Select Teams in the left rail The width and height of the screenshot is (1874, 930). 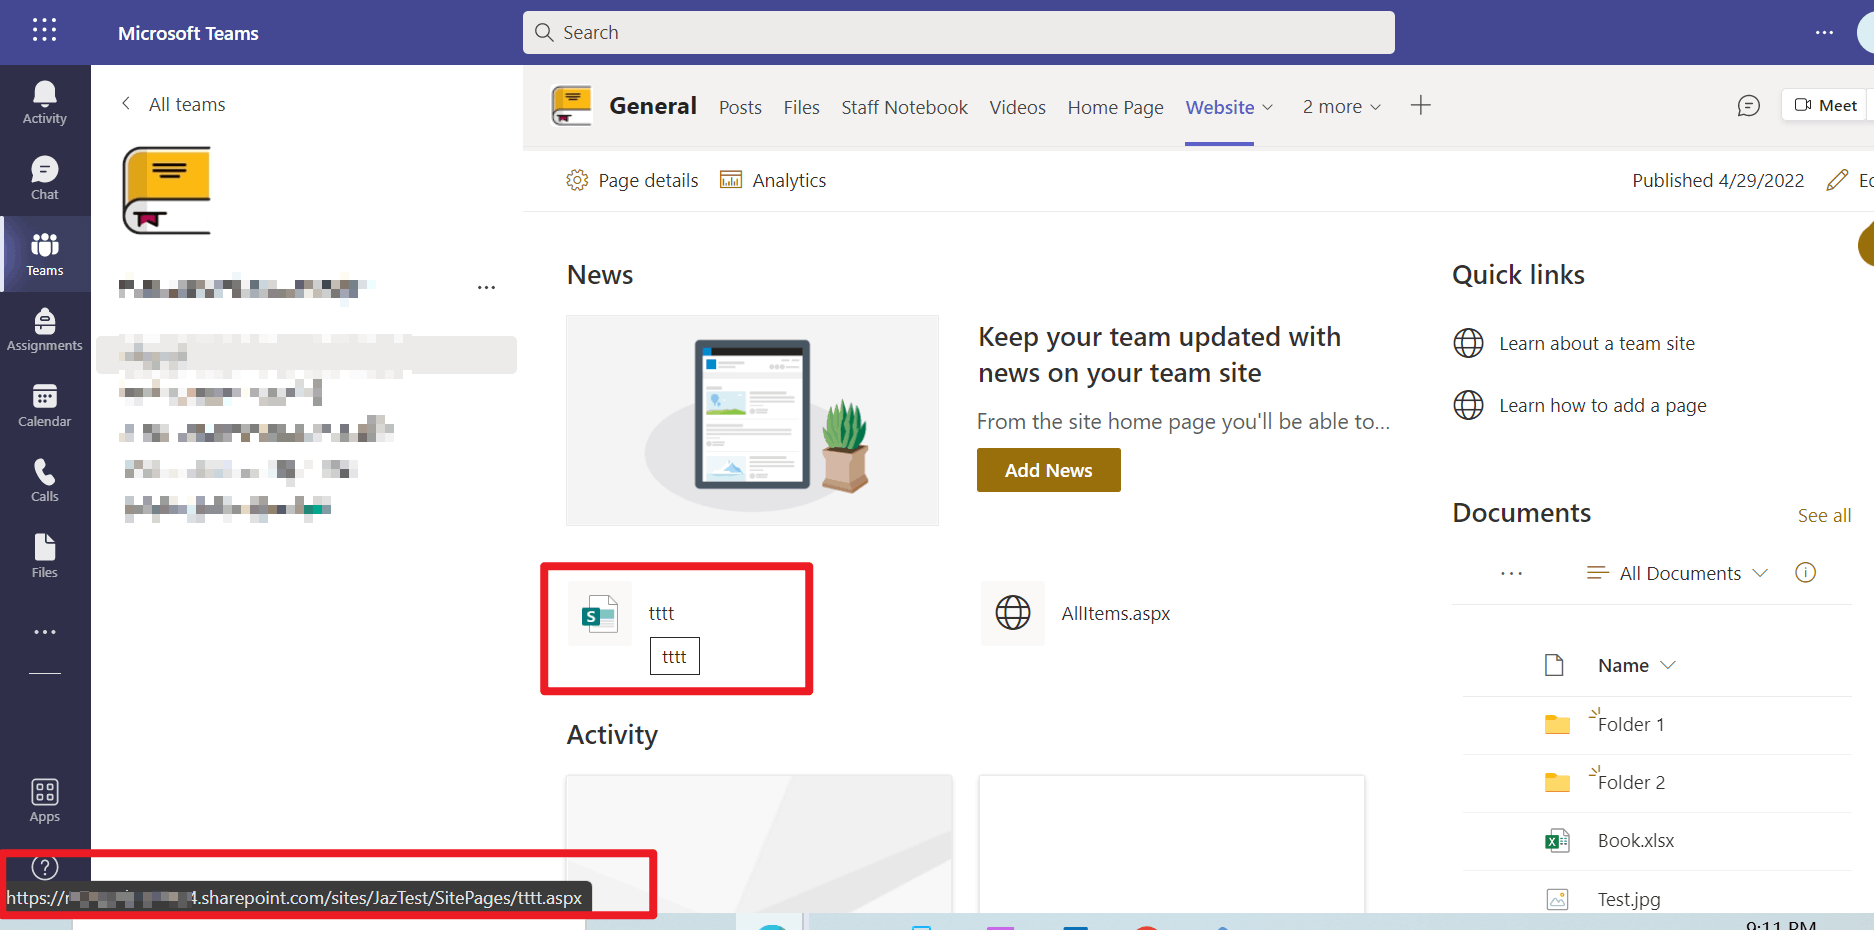tap(45, 255)
